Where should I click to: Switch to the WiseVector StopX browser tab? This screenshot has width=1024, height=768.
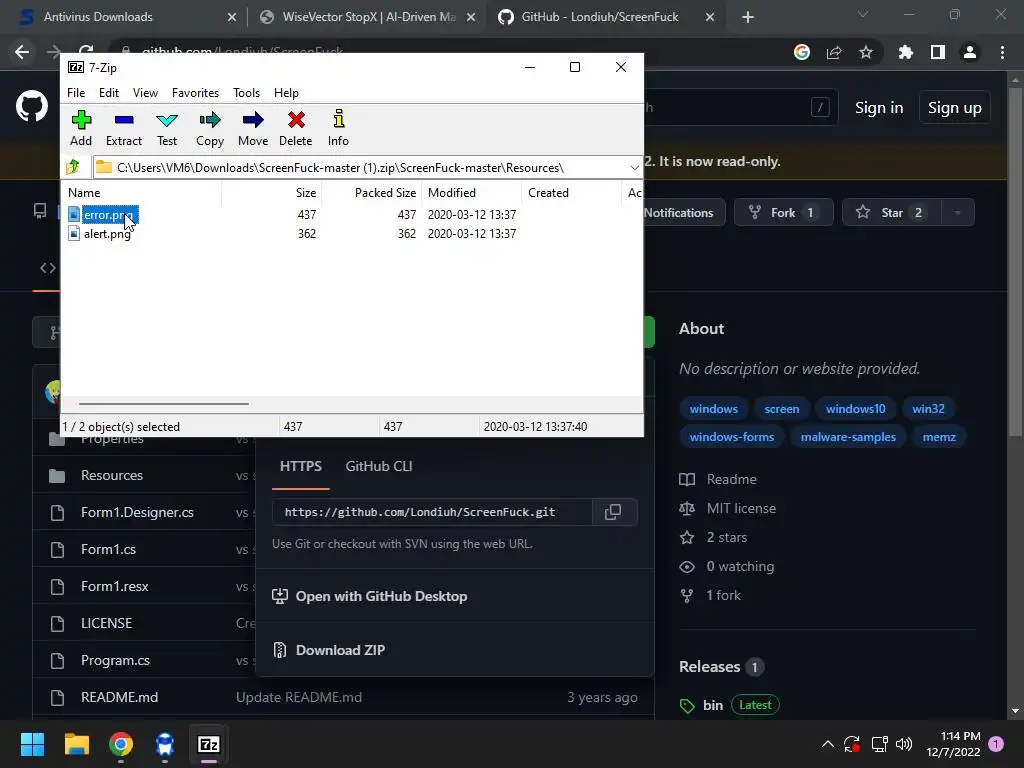click(367, 17)
